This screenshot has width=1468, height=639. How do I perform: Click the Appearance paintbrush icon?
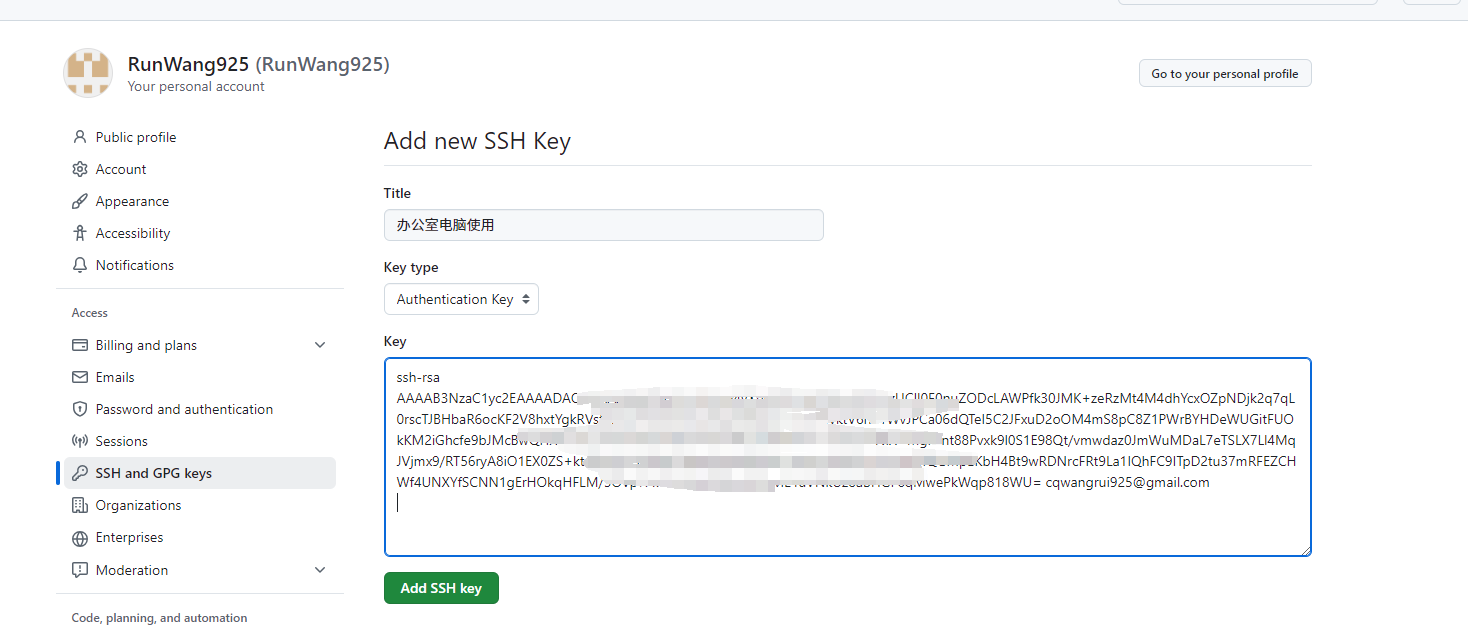pos(80,201)
